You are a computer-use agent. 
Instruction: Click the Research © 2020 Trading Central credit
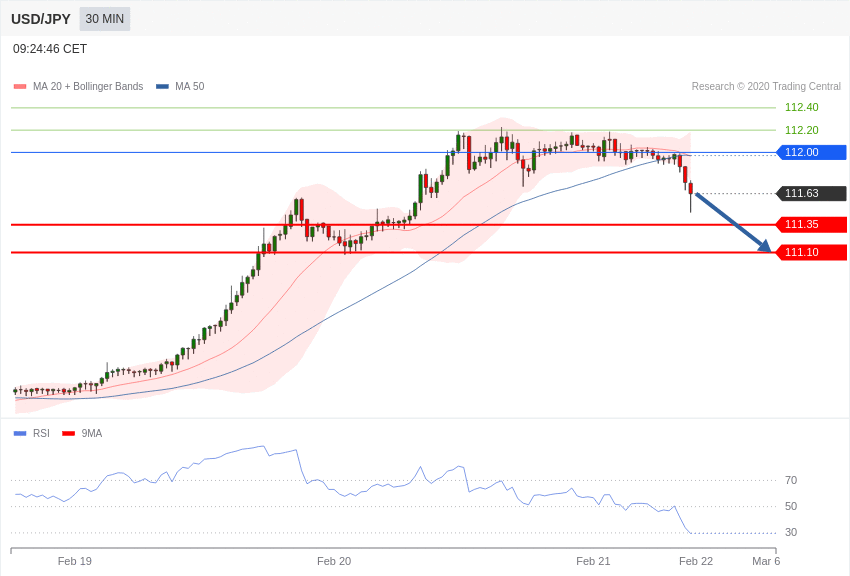(x=766, y=86)
